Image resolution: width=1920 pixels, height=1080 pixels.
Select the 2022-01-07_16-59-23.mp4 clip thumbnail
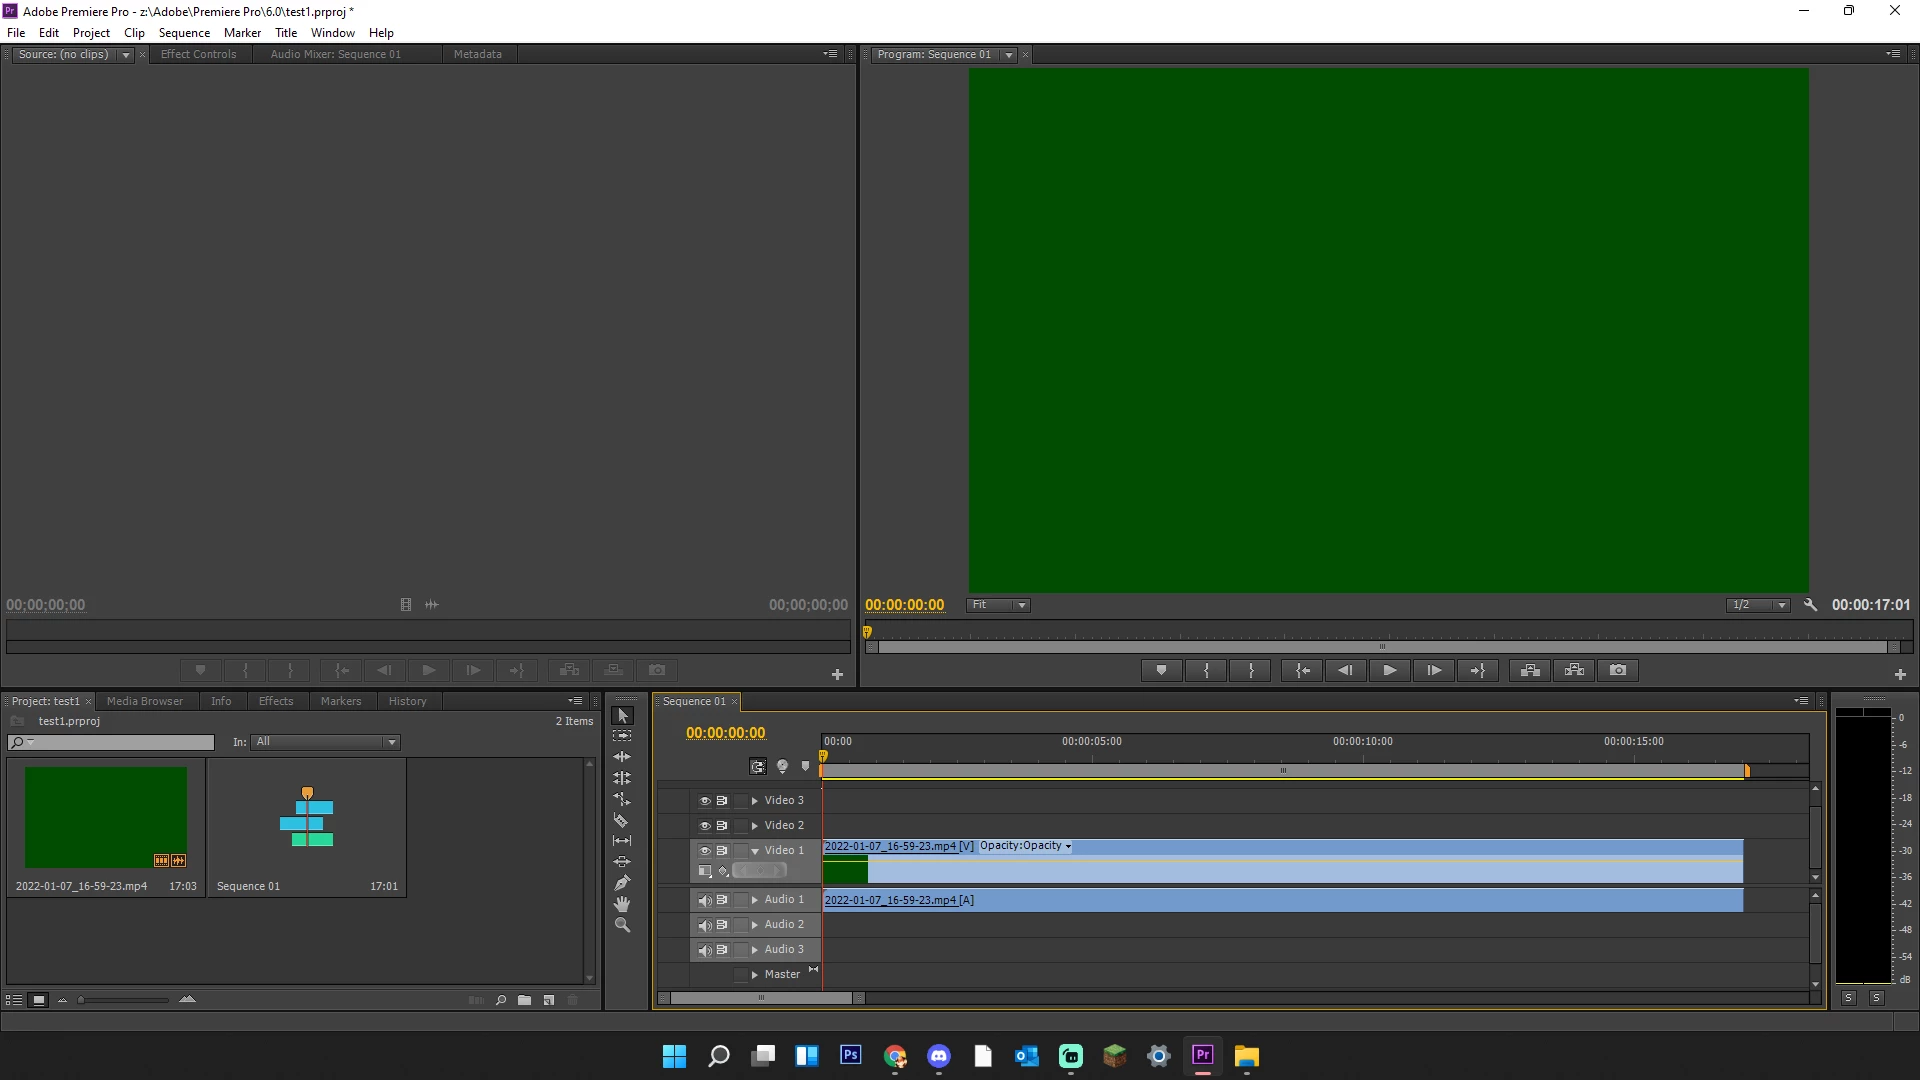[106, 817]
